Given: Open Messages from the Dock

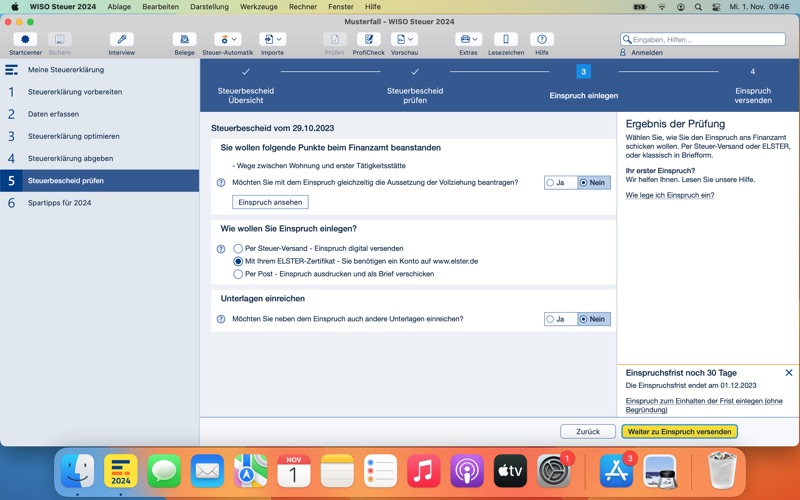Looking at the screenshot, I should tap(164, 470).
